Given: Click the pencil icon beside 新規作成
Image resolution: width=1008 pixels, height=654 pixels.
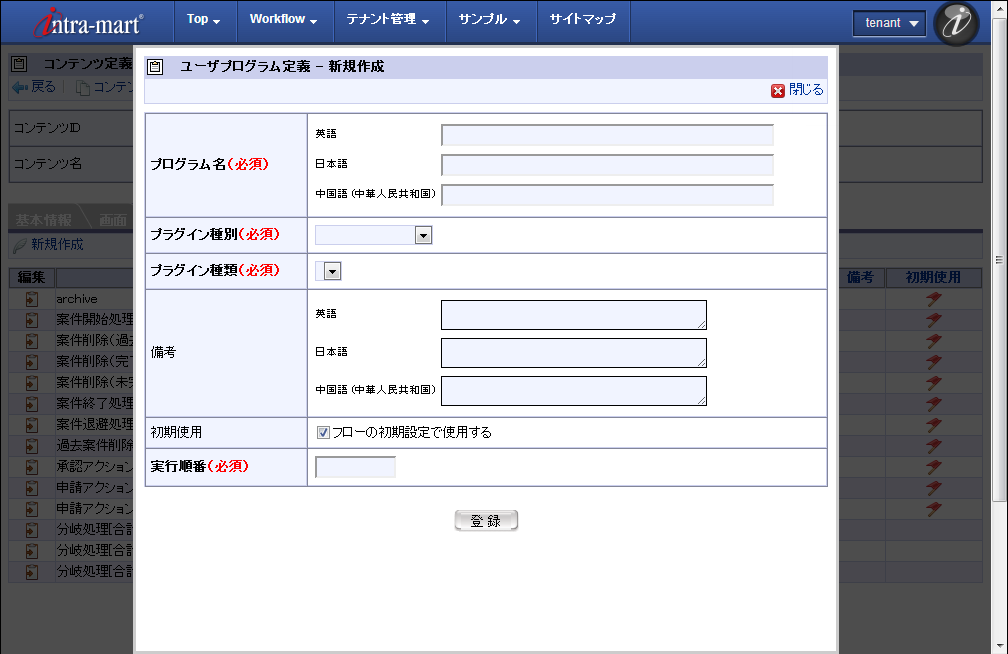Looking at the screenshot, I should point(19,245).
